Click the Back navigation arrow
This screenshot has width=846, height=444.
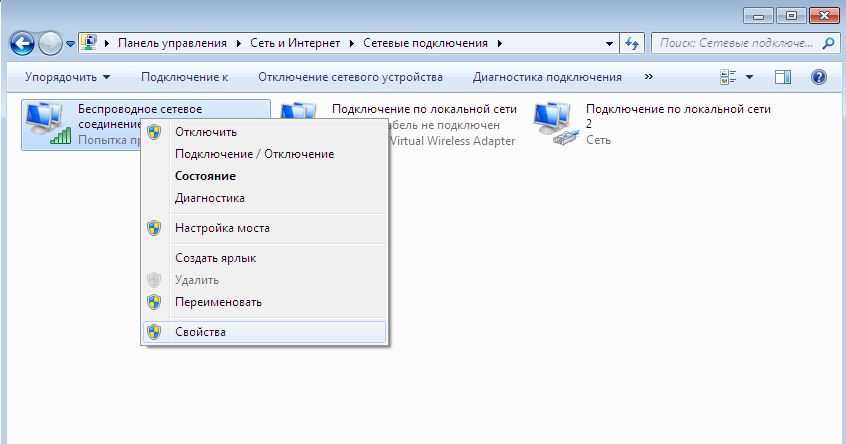tap(22, 43)
